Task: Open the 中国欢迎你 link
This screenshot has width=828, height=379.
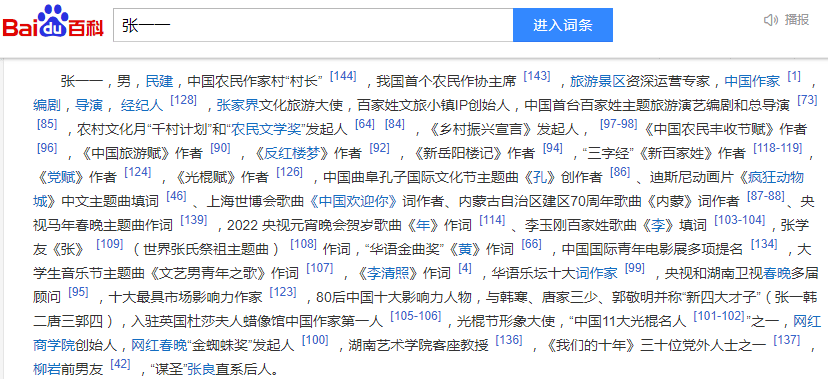Action: 353,201
